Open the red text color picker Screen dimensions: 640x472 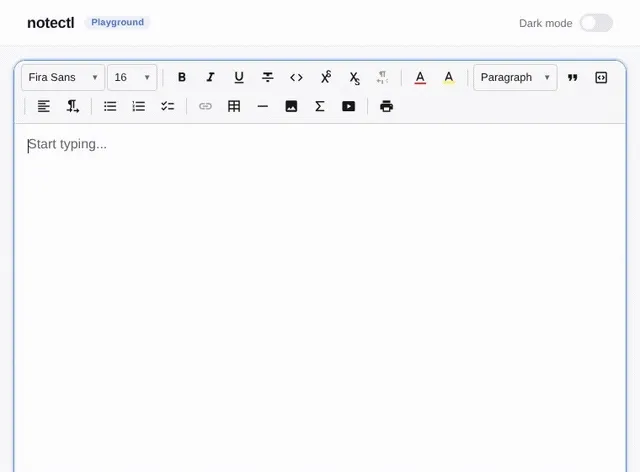tap(420, 78)
